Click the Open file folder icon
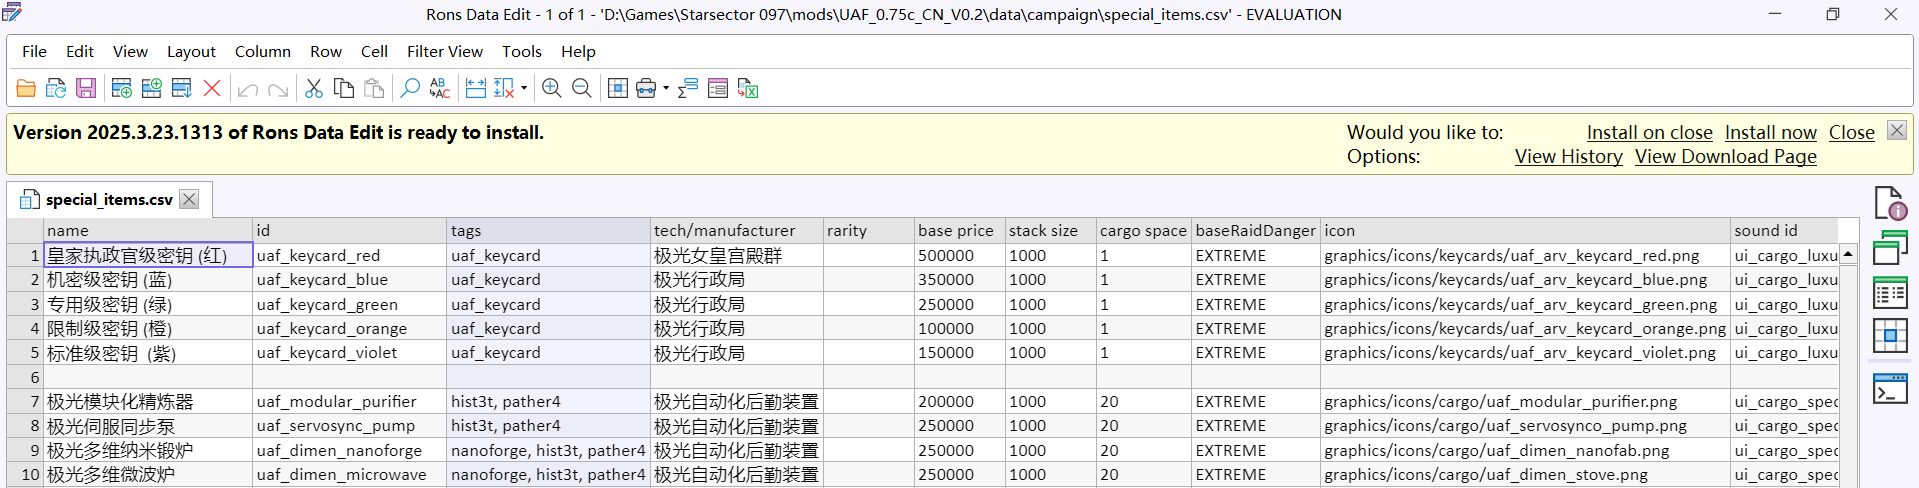Screen dimensions: 1919x488 [26, 89]
